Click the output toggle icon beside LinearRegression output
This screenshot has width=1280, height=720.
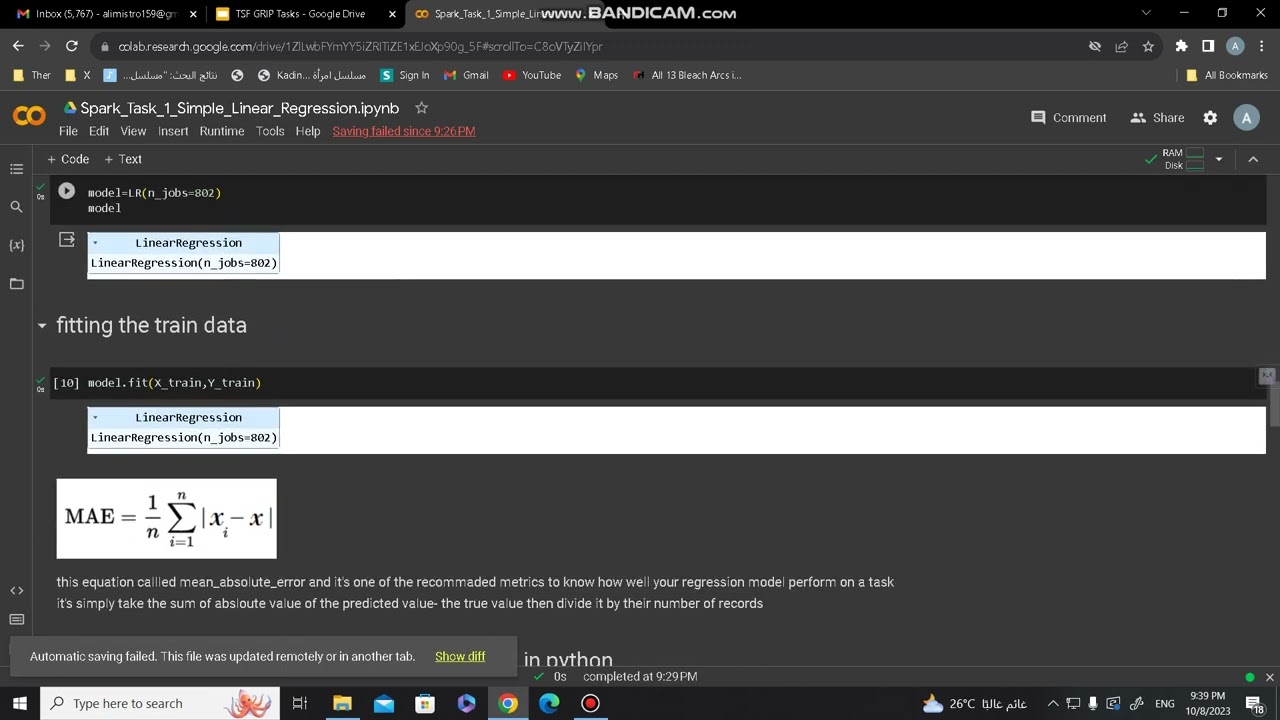coord(66,240)
